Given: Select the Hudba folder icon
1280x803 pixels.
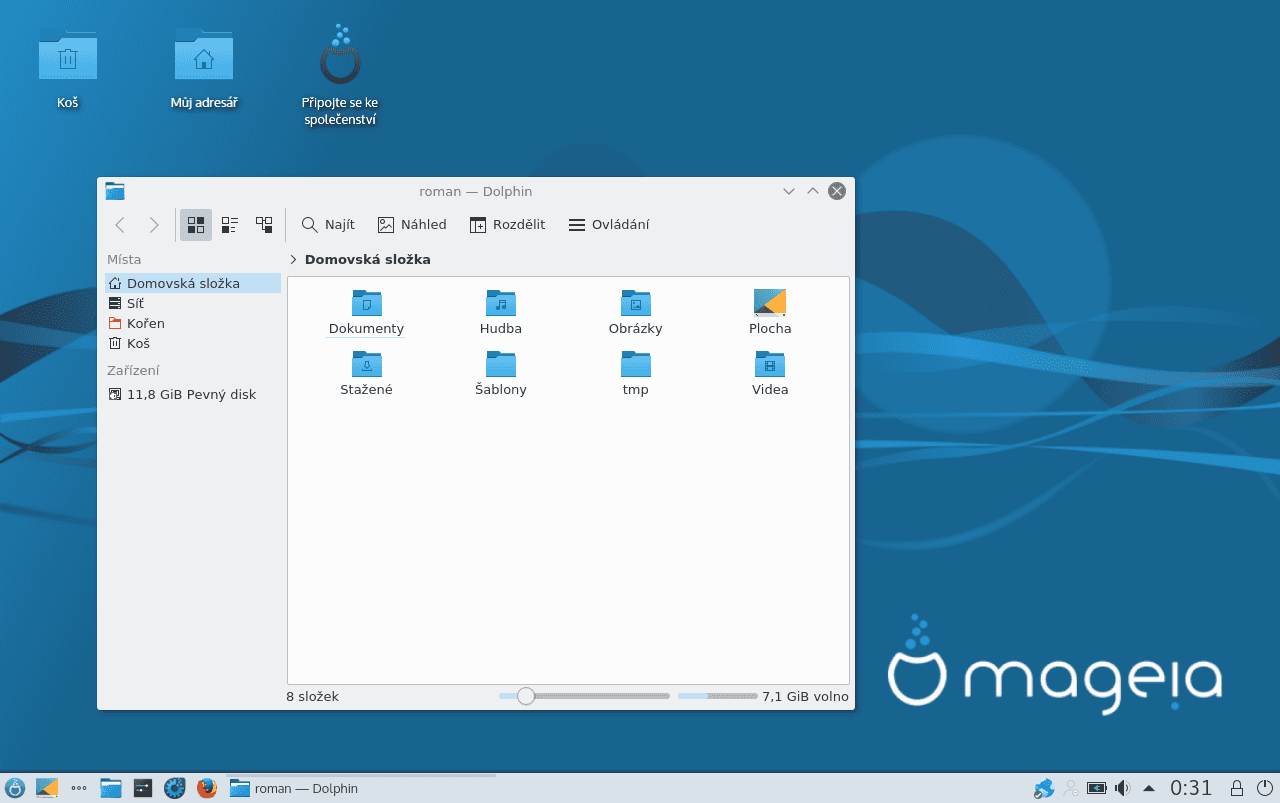Looking at the screenshot, I should point(501,303).
